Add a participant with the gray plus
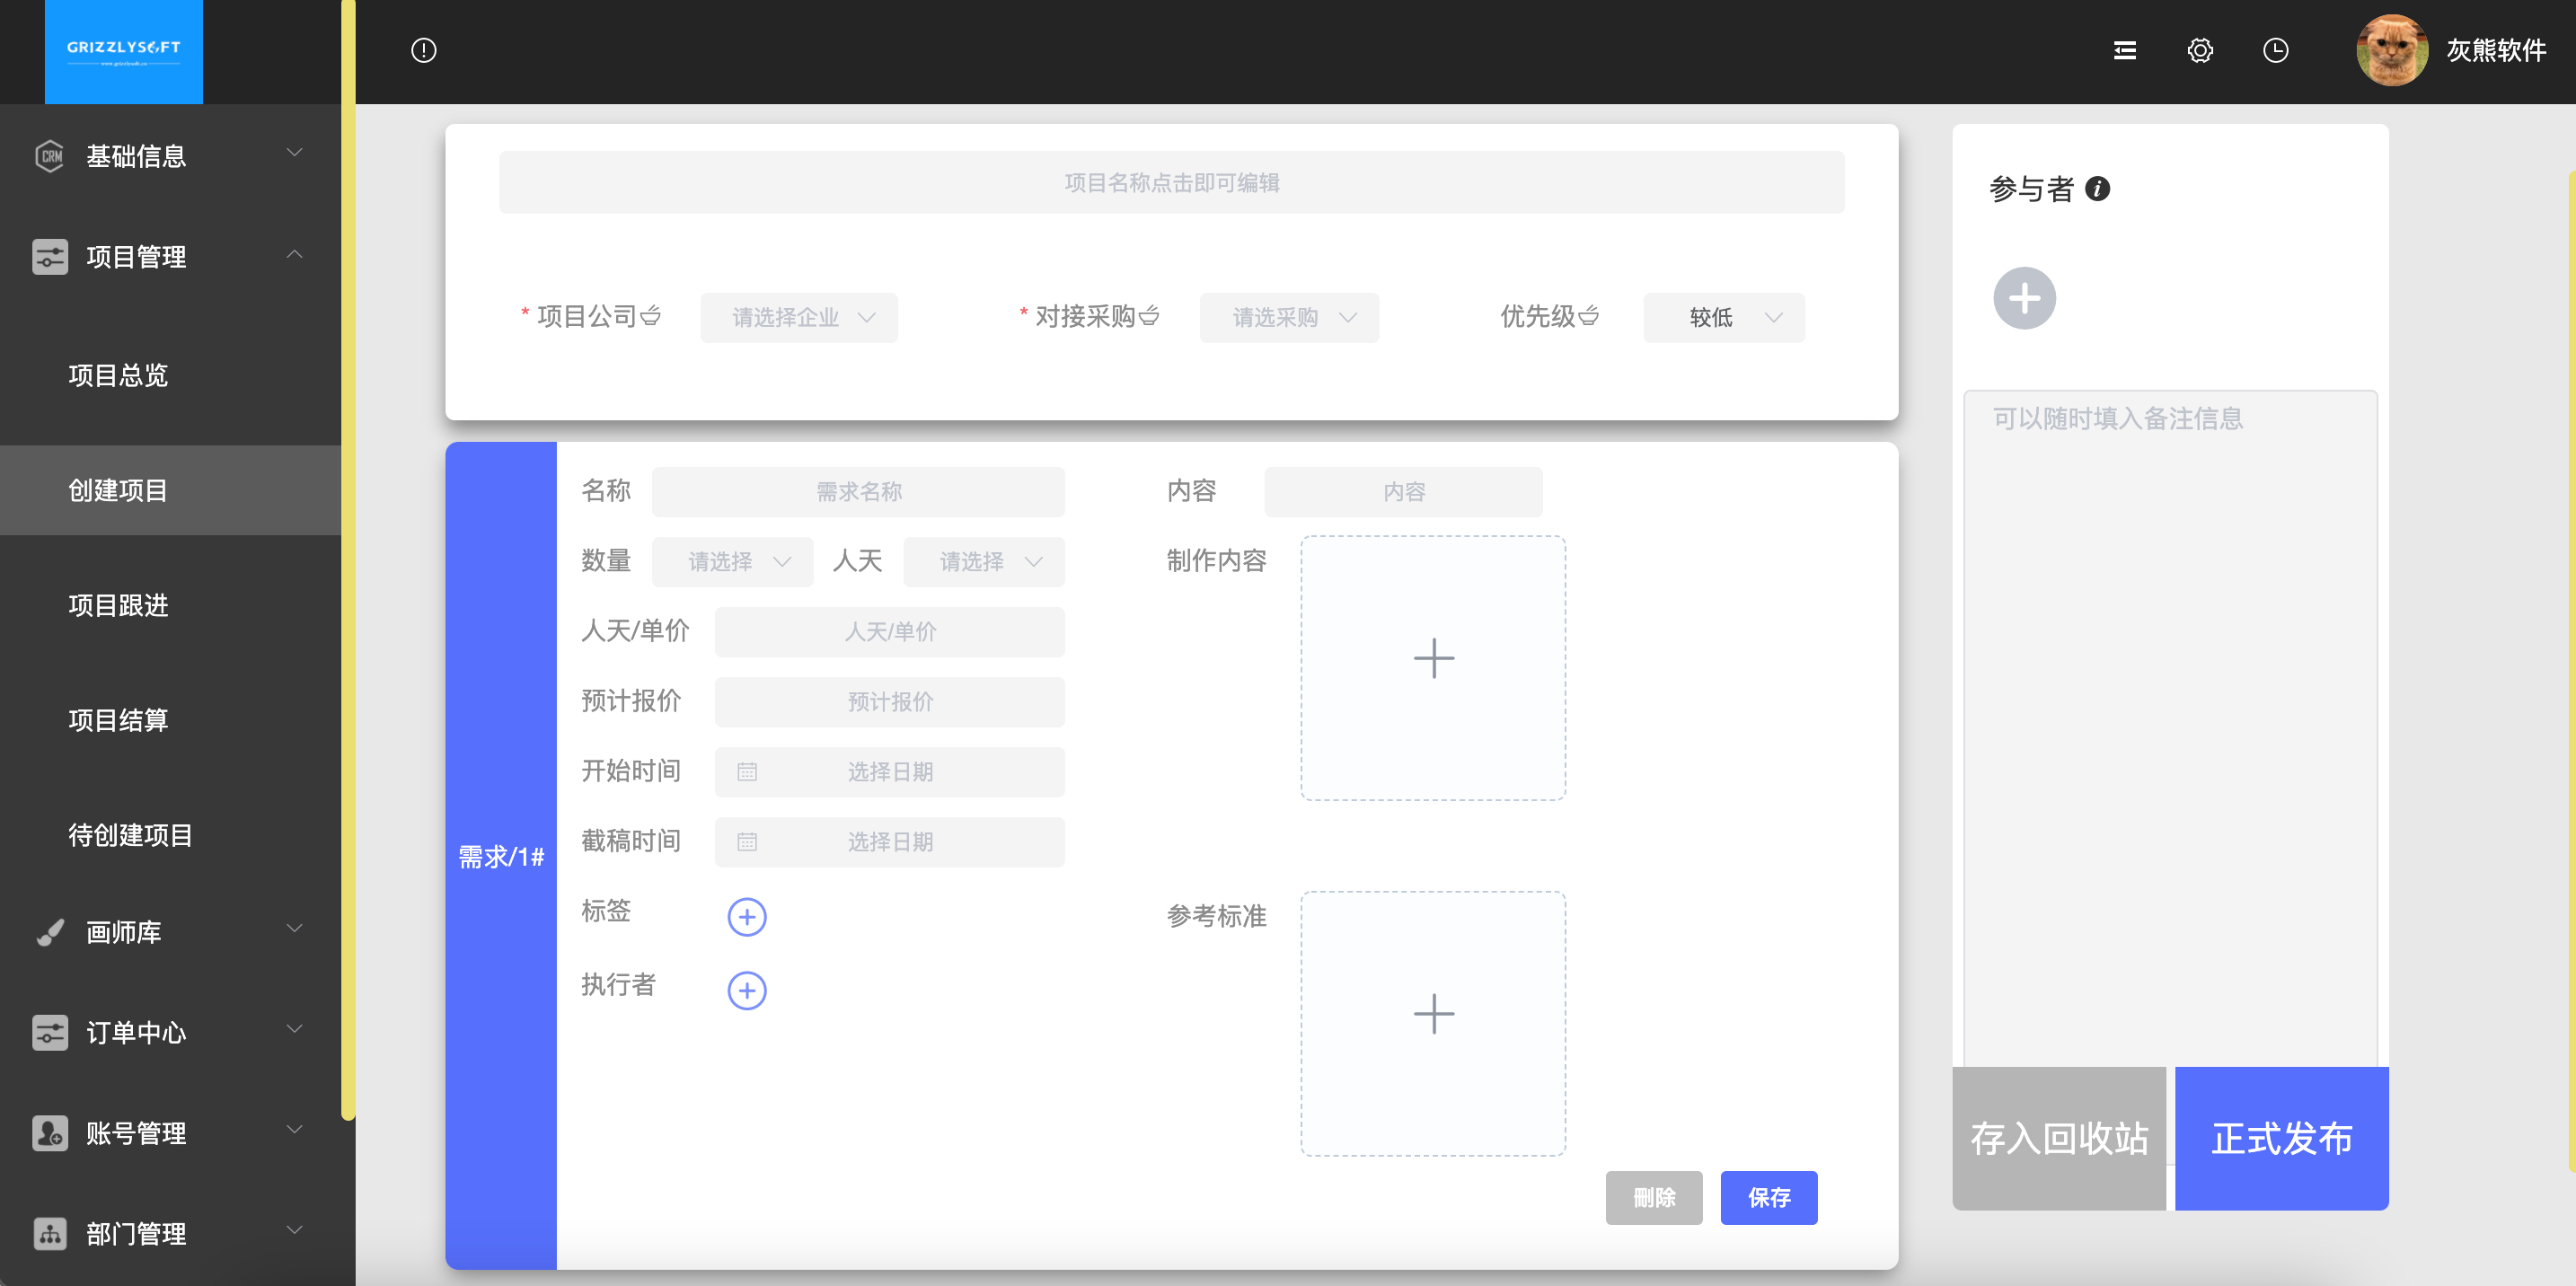 tap(2024, 298)
